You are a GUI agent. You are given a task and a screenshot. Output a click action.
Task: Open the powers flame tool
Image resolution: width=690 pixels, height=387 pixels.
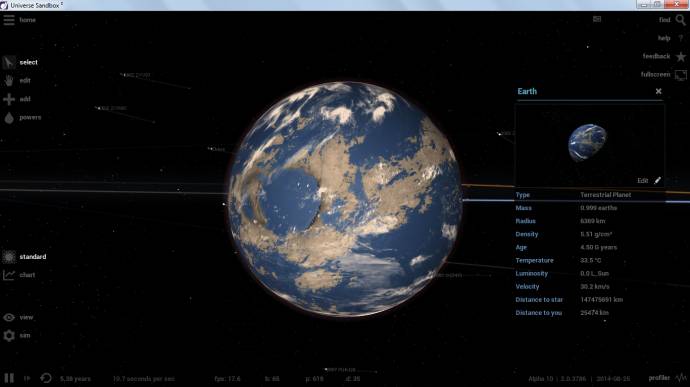[9, 118]
